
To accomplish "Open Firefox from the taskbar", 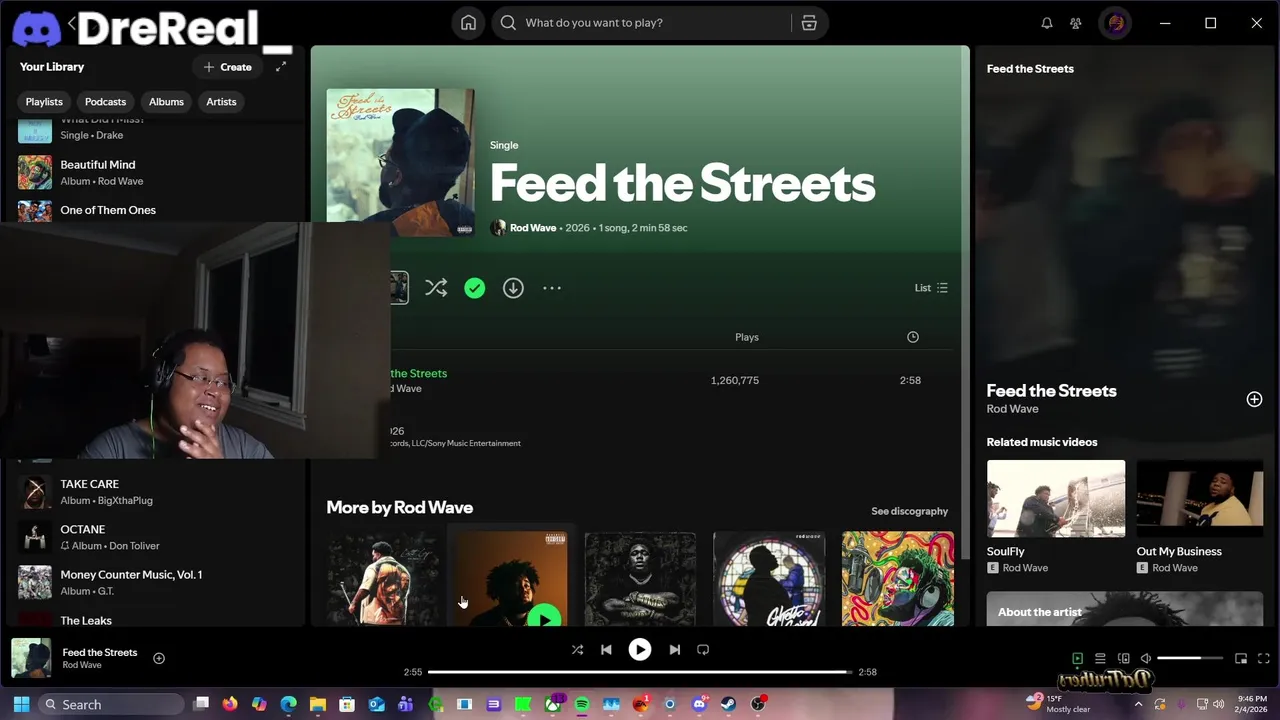I will pos(230,704).
